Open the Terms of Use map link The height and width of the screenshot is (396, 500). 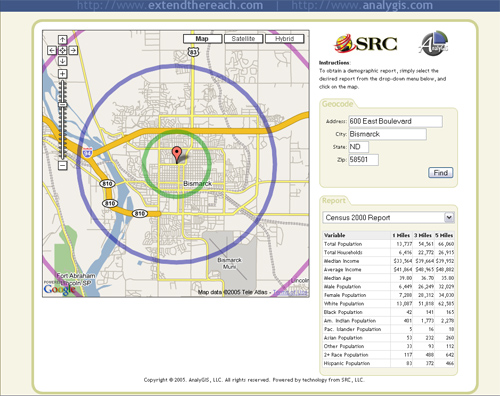pyautogui.click(x=290, y=292)
